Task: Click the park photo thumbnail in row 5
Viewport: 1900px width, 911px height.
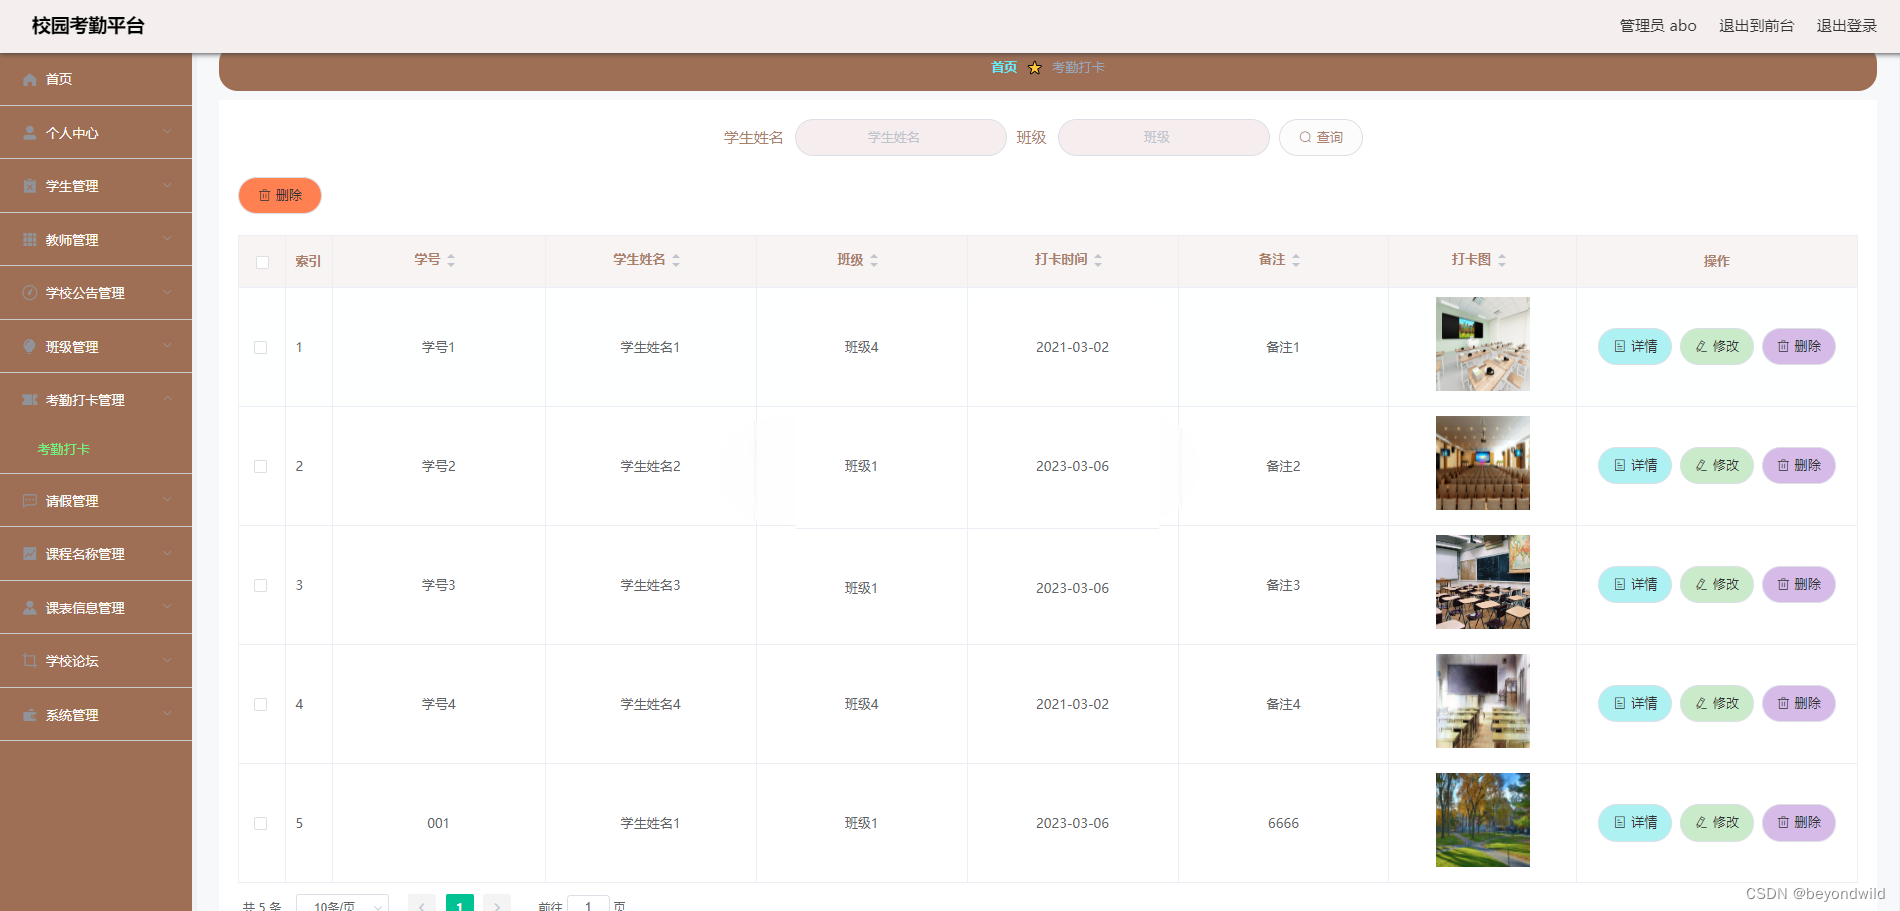Action: click(x=1482, y=820)
